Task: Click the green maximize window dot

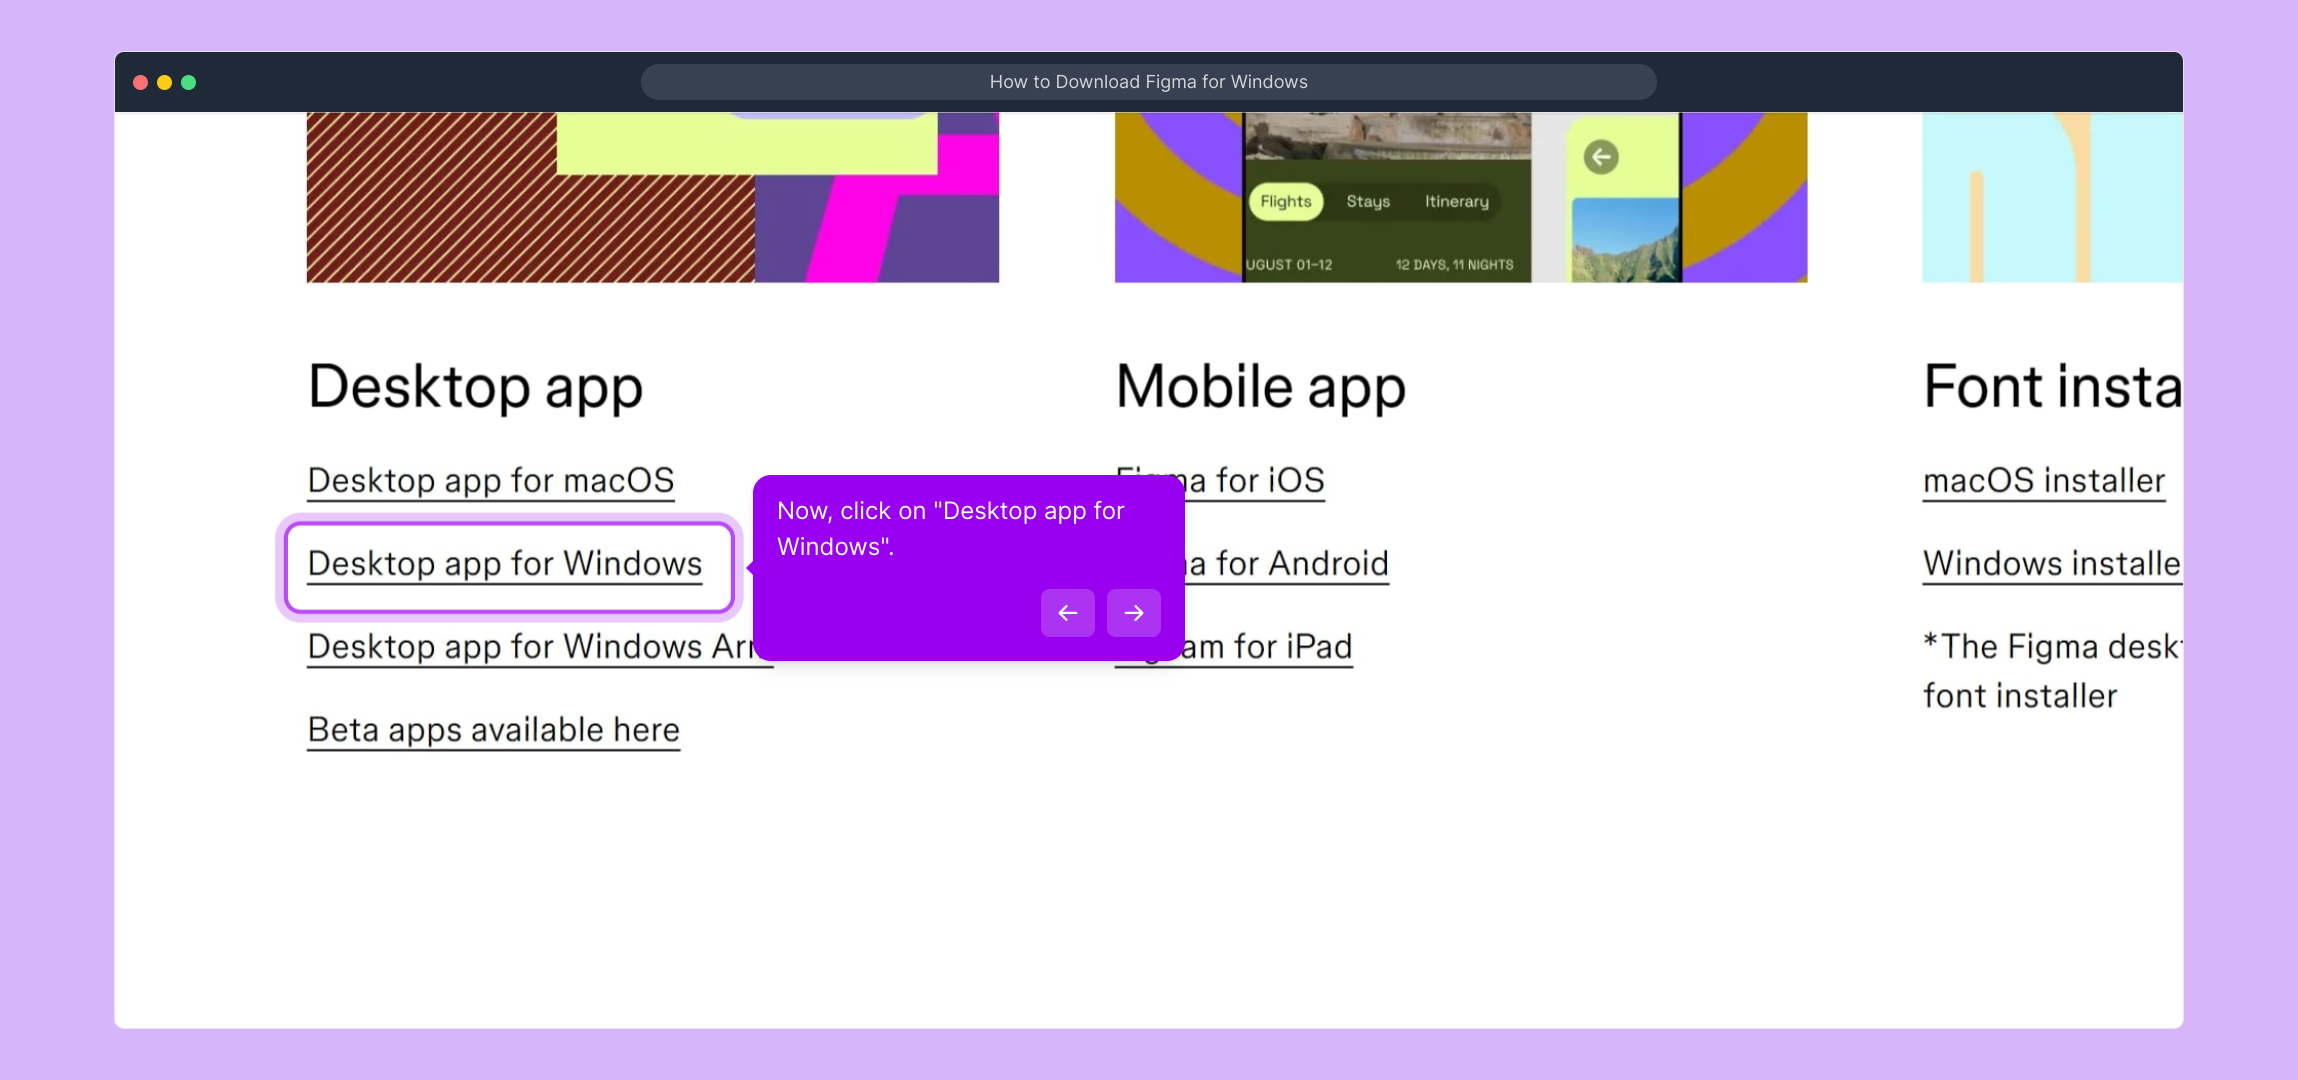Action: (x=189, y=83)
